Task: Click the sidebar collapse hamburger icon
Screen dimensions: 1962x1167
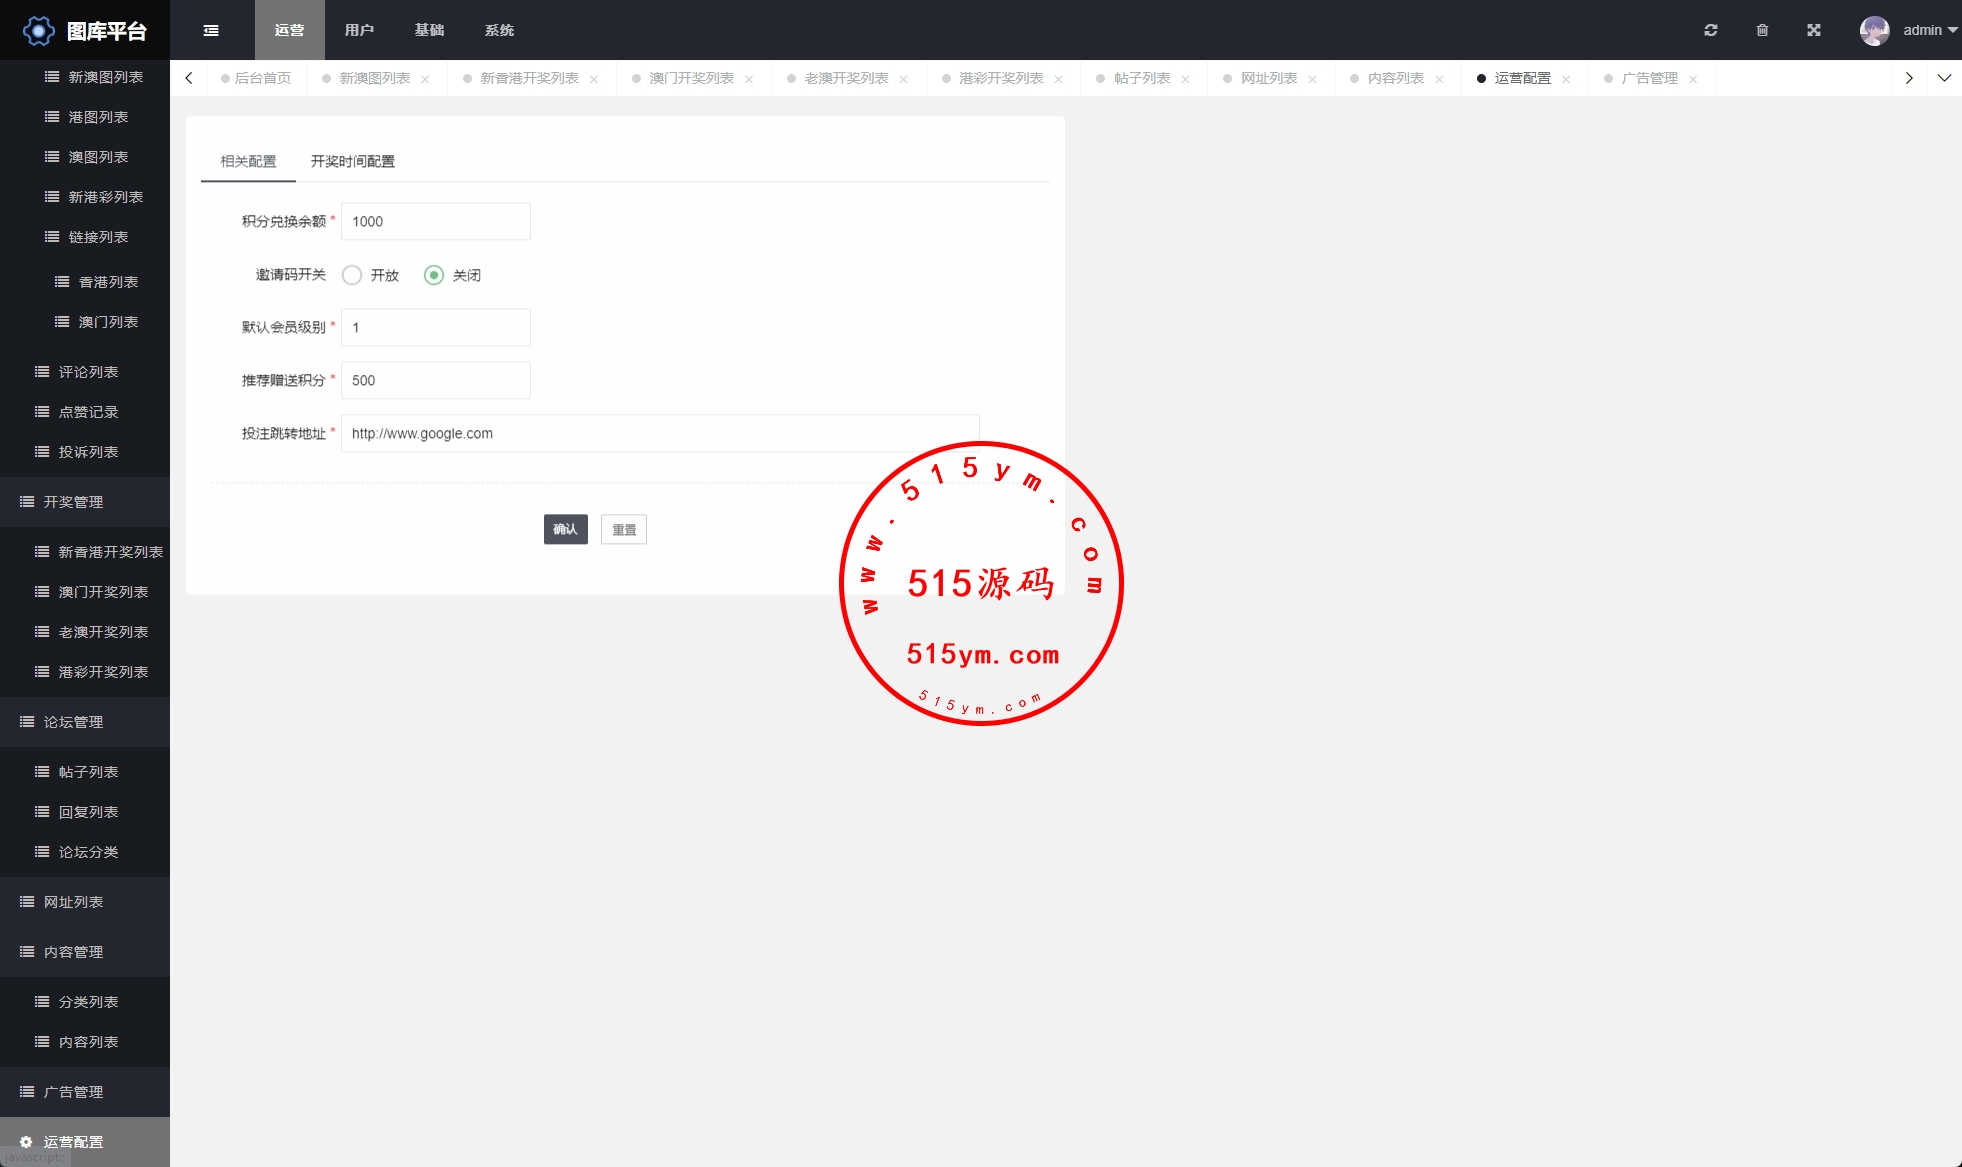Action: pos(211,30)
